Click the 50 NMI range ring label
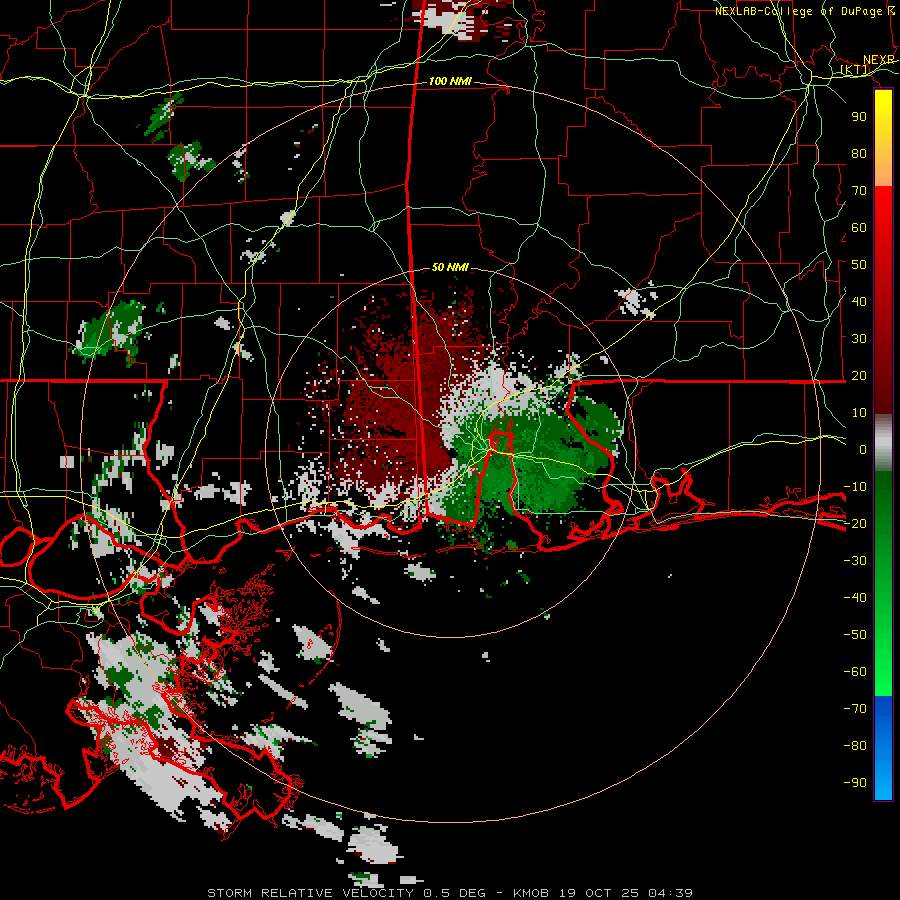900x900 pixels. (x=450, y=267)
